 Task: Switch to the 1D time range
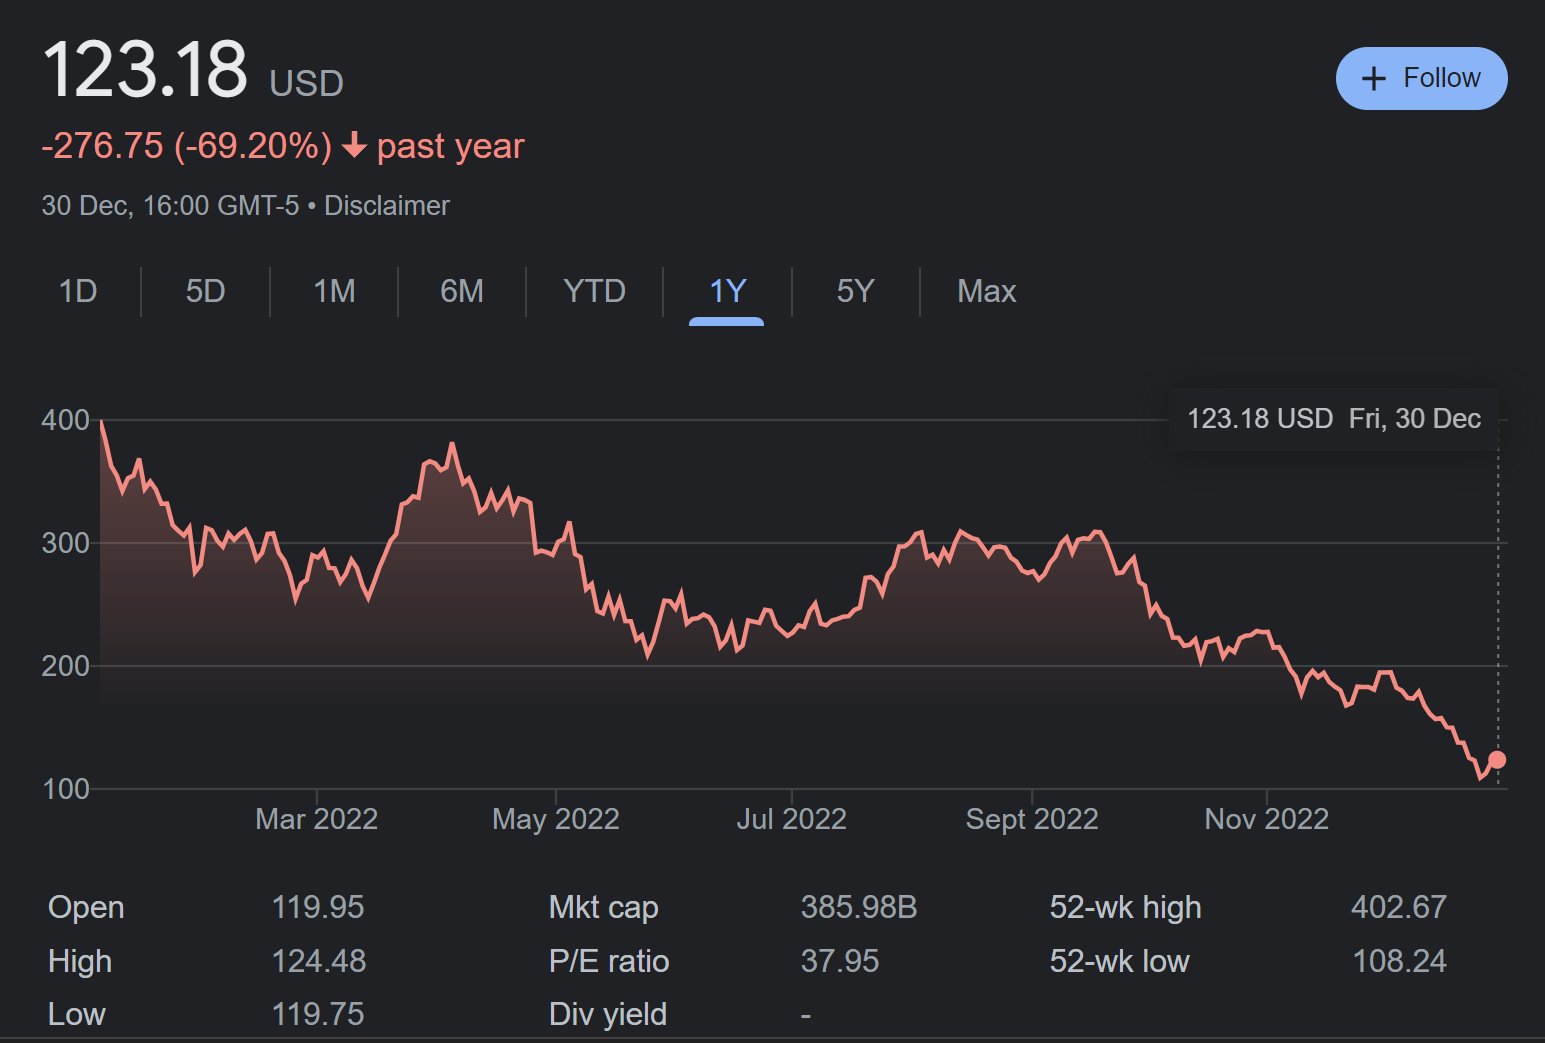coord(78,291)
